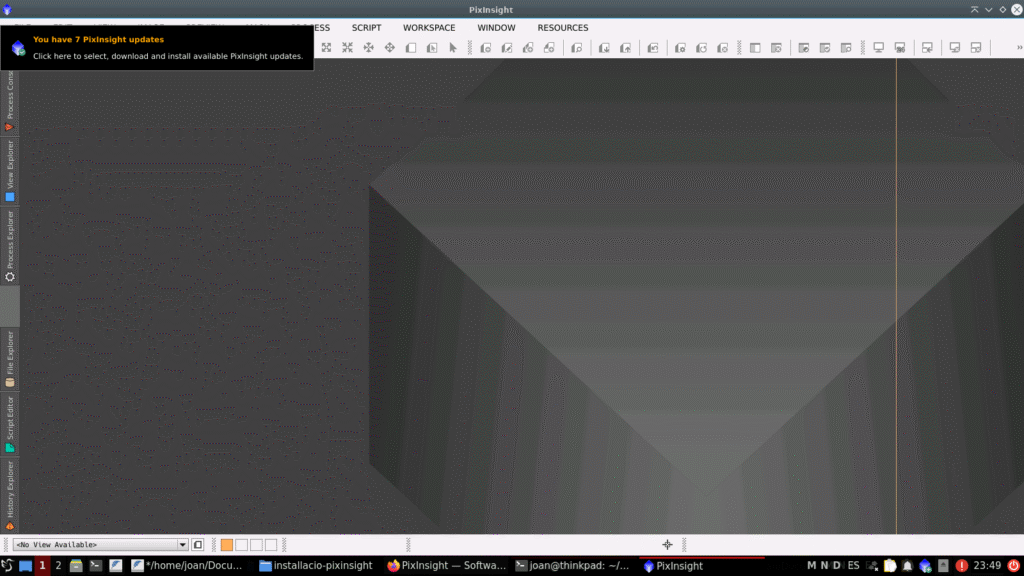
Task: Open the notification bell in system tray
Action: click(908, 566)
